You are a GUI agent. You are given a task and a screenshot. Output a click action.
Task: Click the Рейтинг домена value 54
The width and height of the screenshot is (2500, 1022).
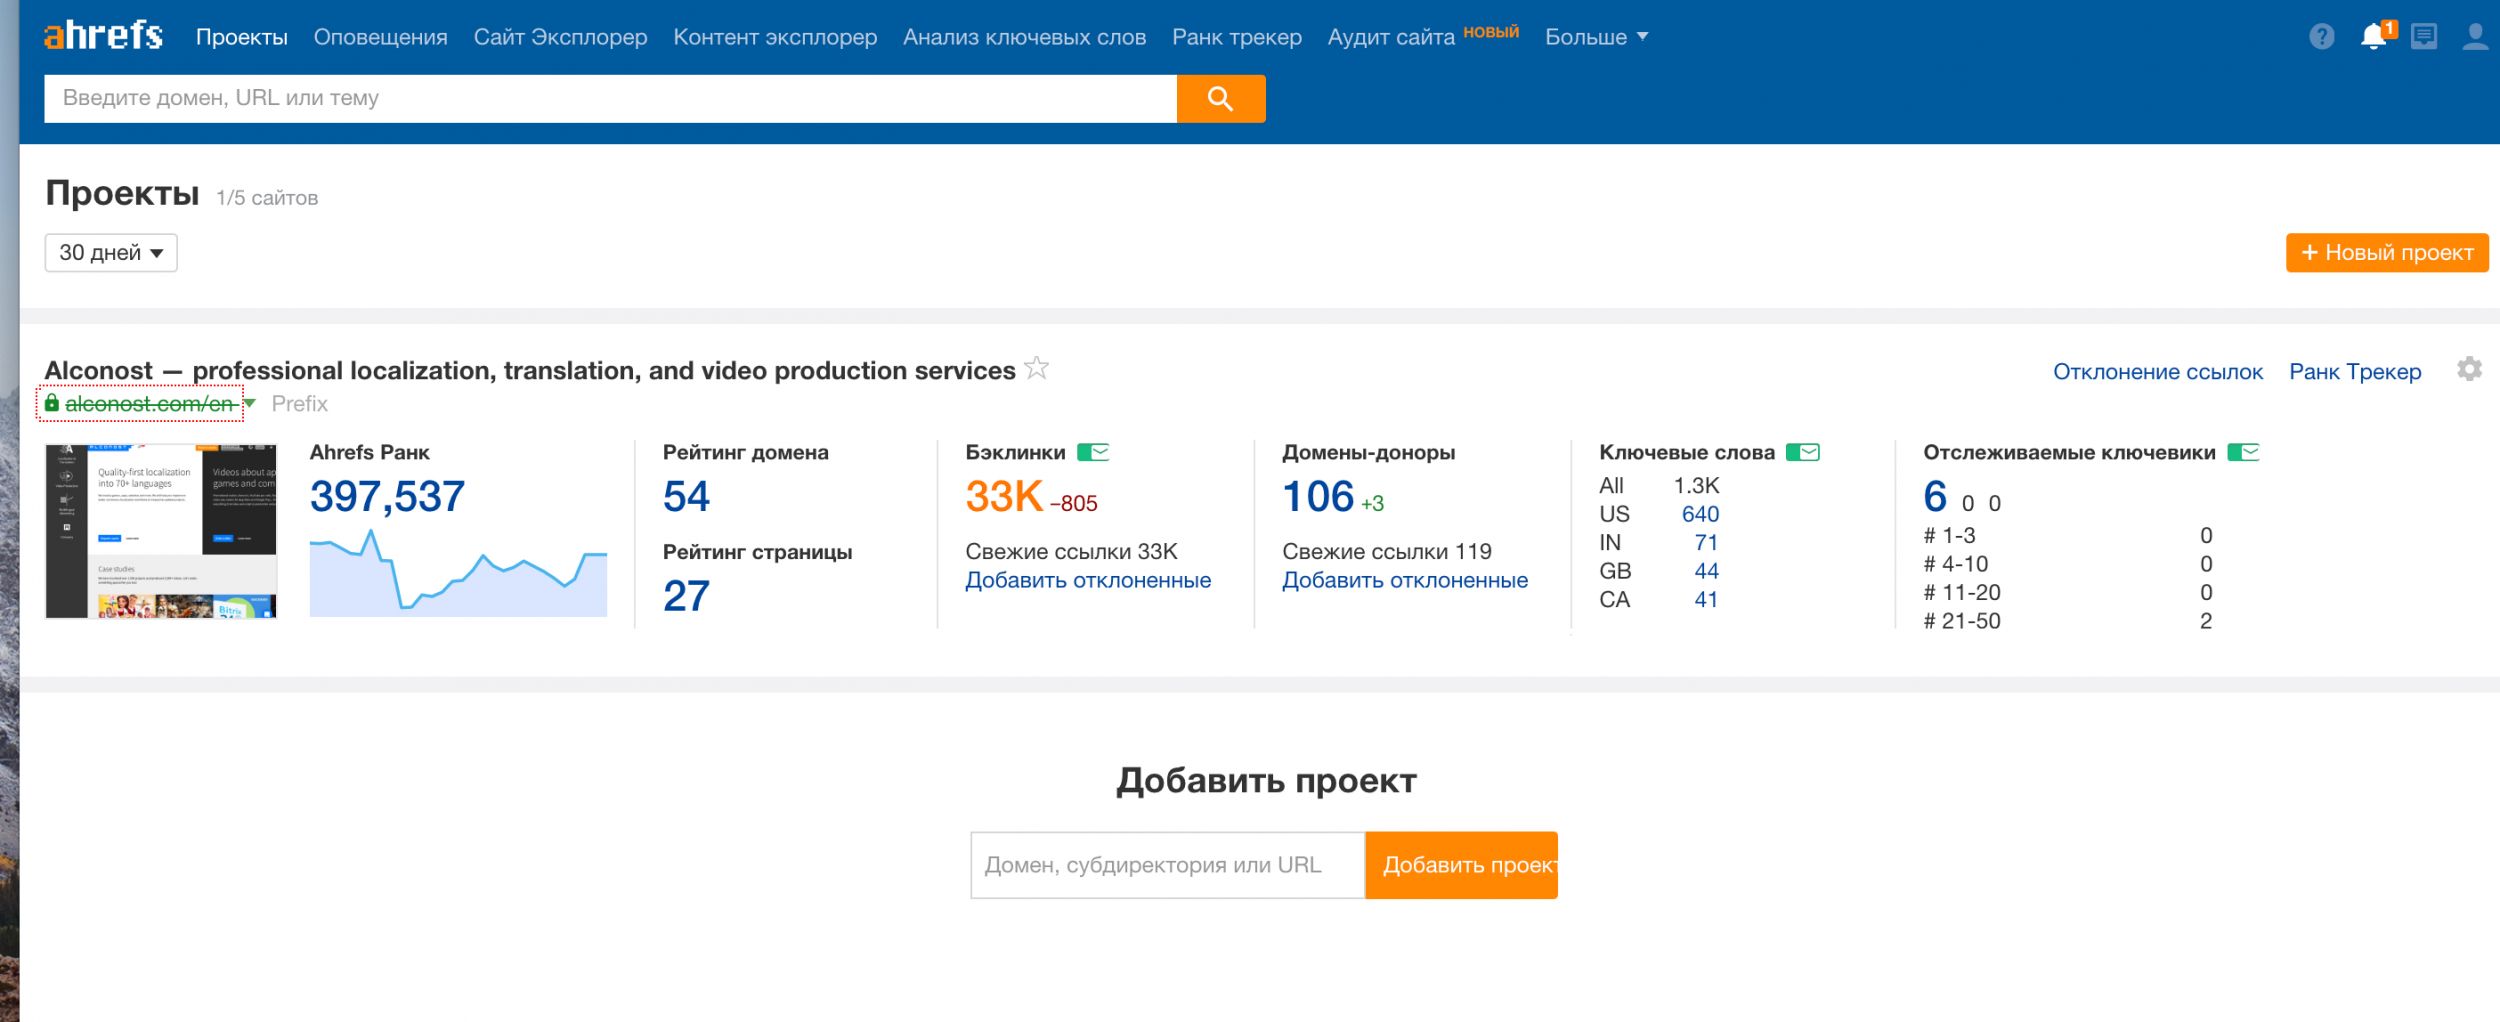tap(686, 496)
